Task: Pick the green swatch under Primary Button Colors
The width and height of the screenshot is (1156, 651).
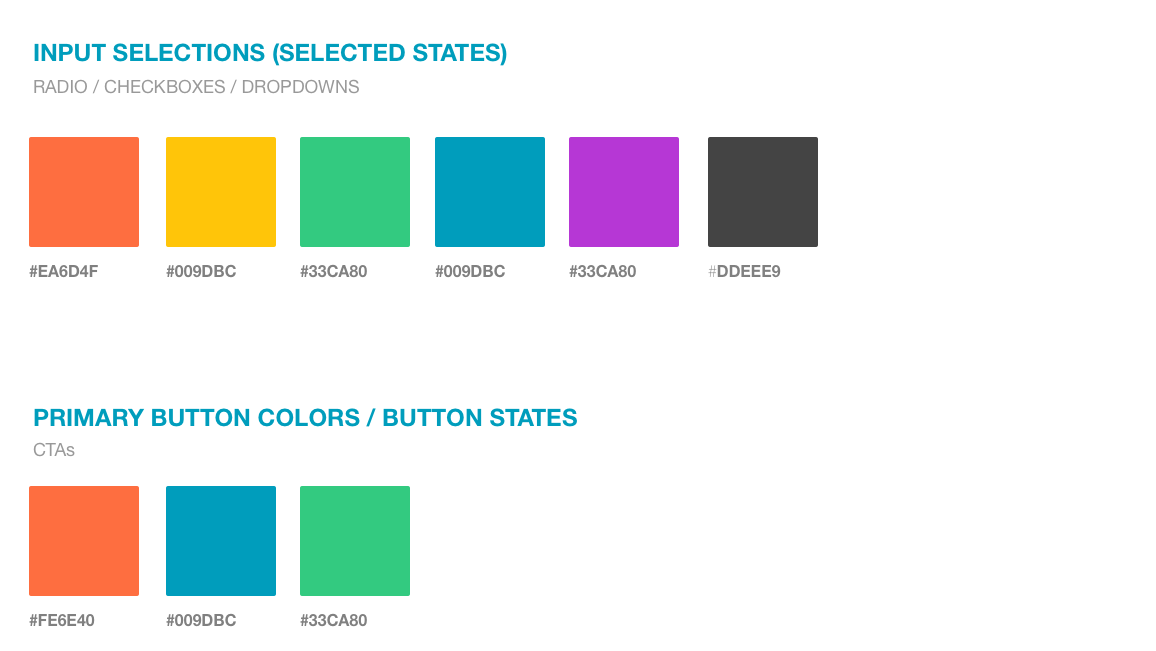Action: tap(355, 541)
